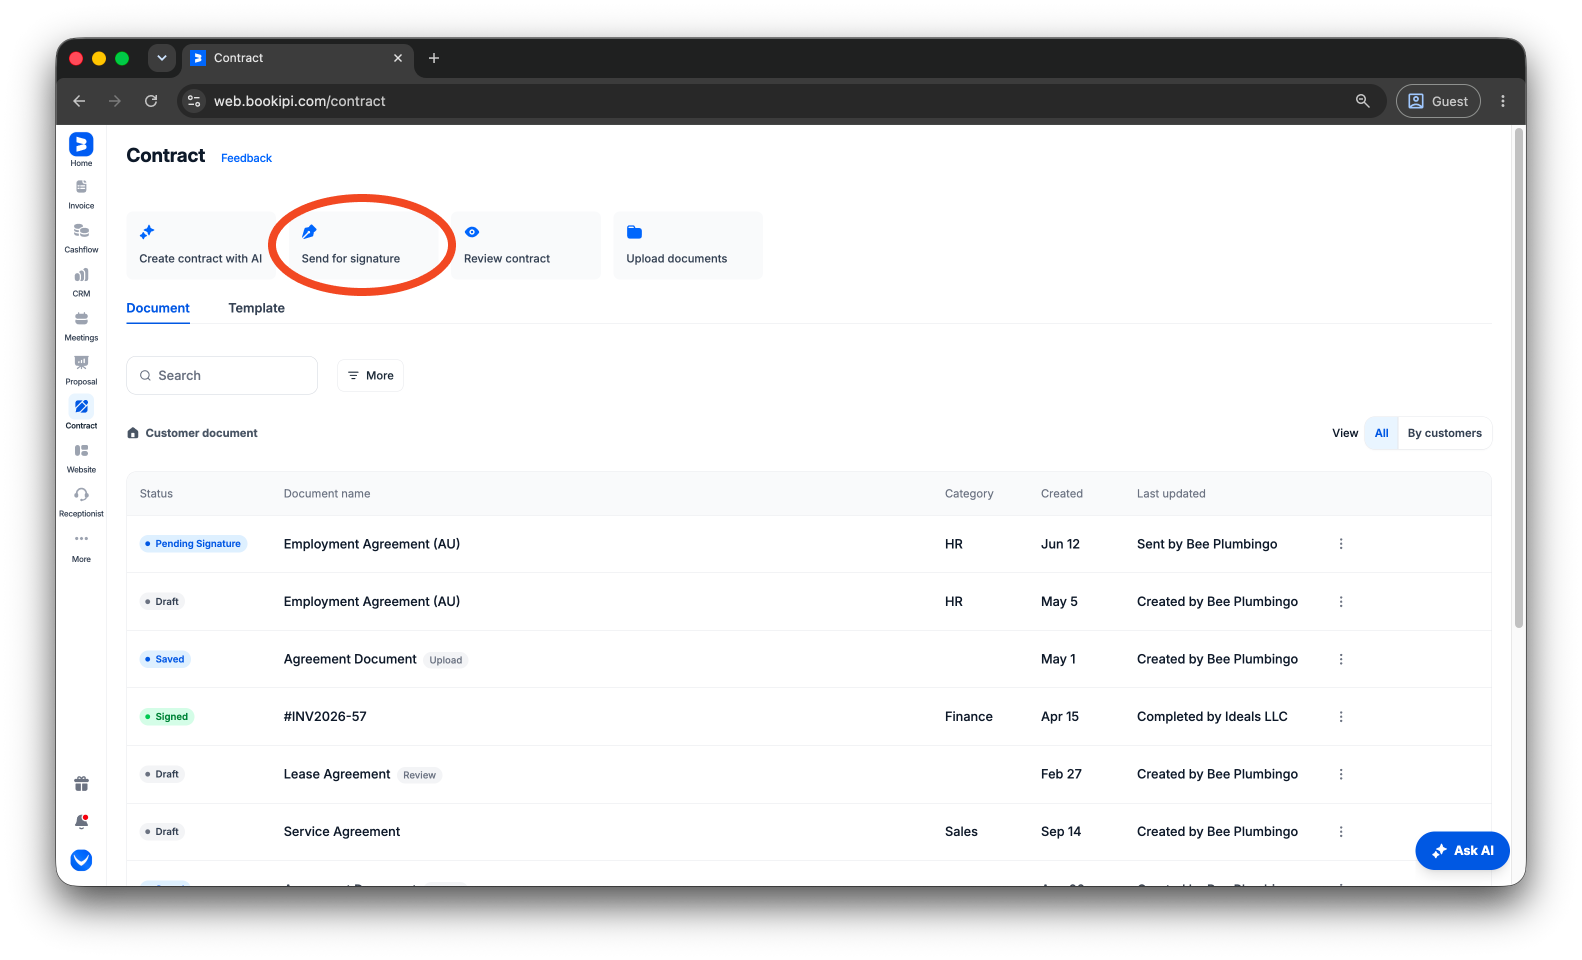The width and height of the screenshot is (1582, 960).
Task: Click the Category column header
Action: [x=969, y=494]
